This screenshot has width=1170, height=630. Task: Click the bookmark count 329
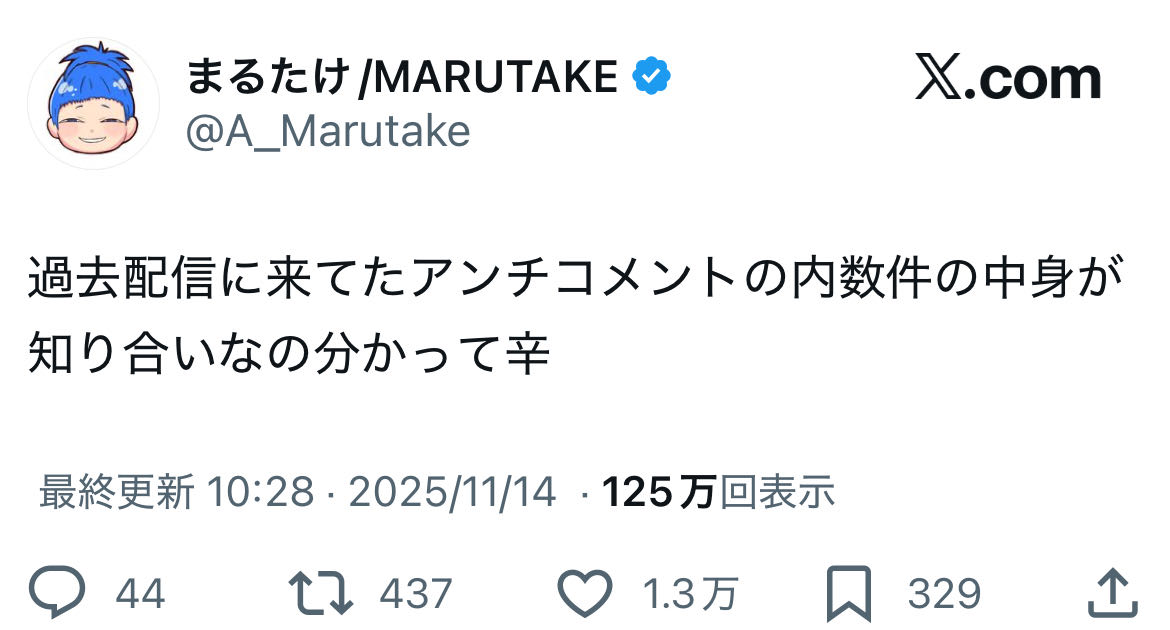click(943, 594)
